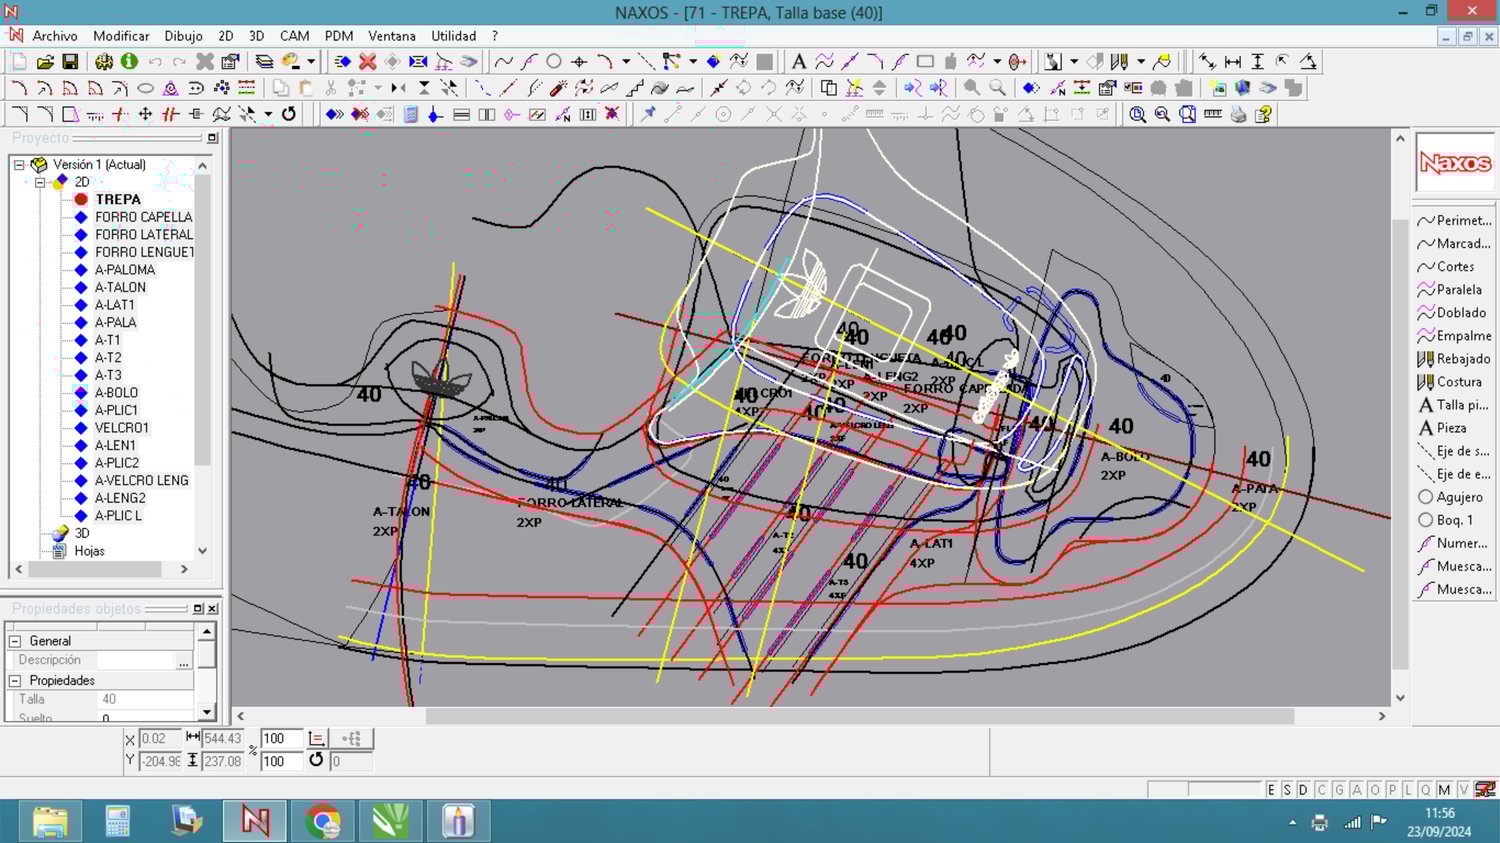
Task: Select the TREPA item in project tree
Action: click(118, 199)
